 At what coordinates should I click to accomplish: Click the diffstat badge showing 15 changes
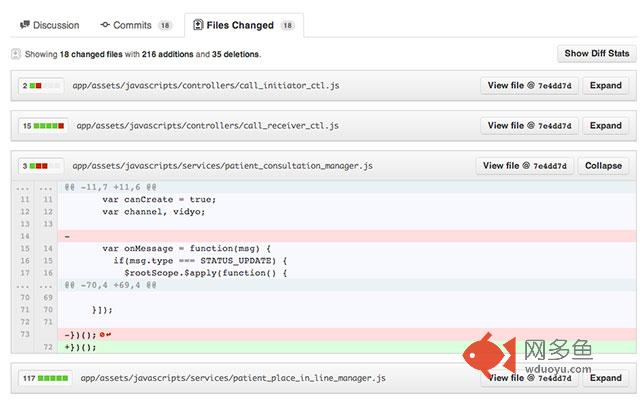43,126
